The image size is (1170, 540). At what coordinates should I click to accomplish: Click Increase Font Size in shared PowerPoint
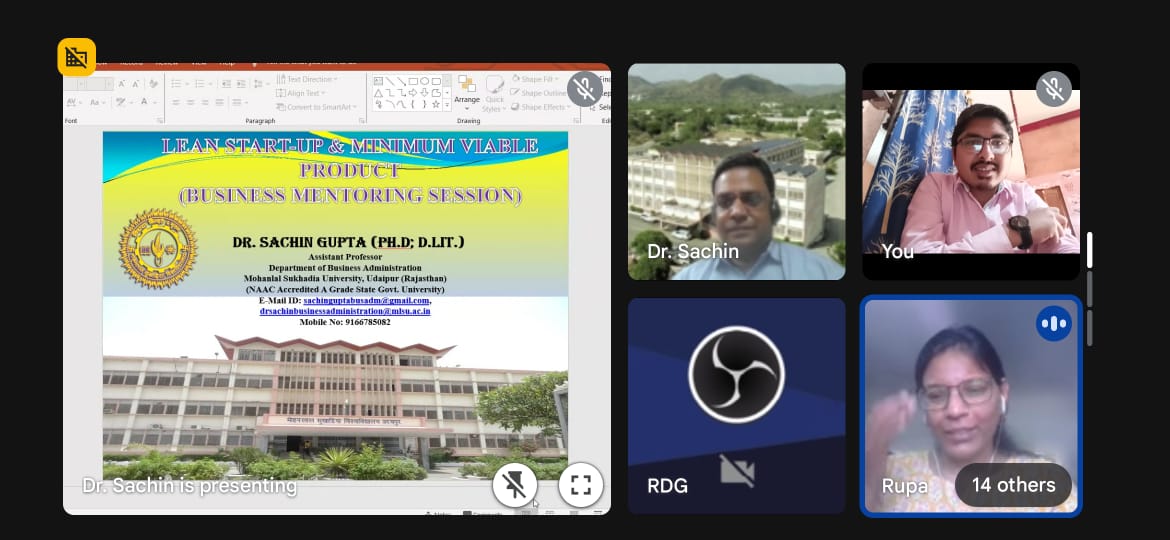pos(122,84)
